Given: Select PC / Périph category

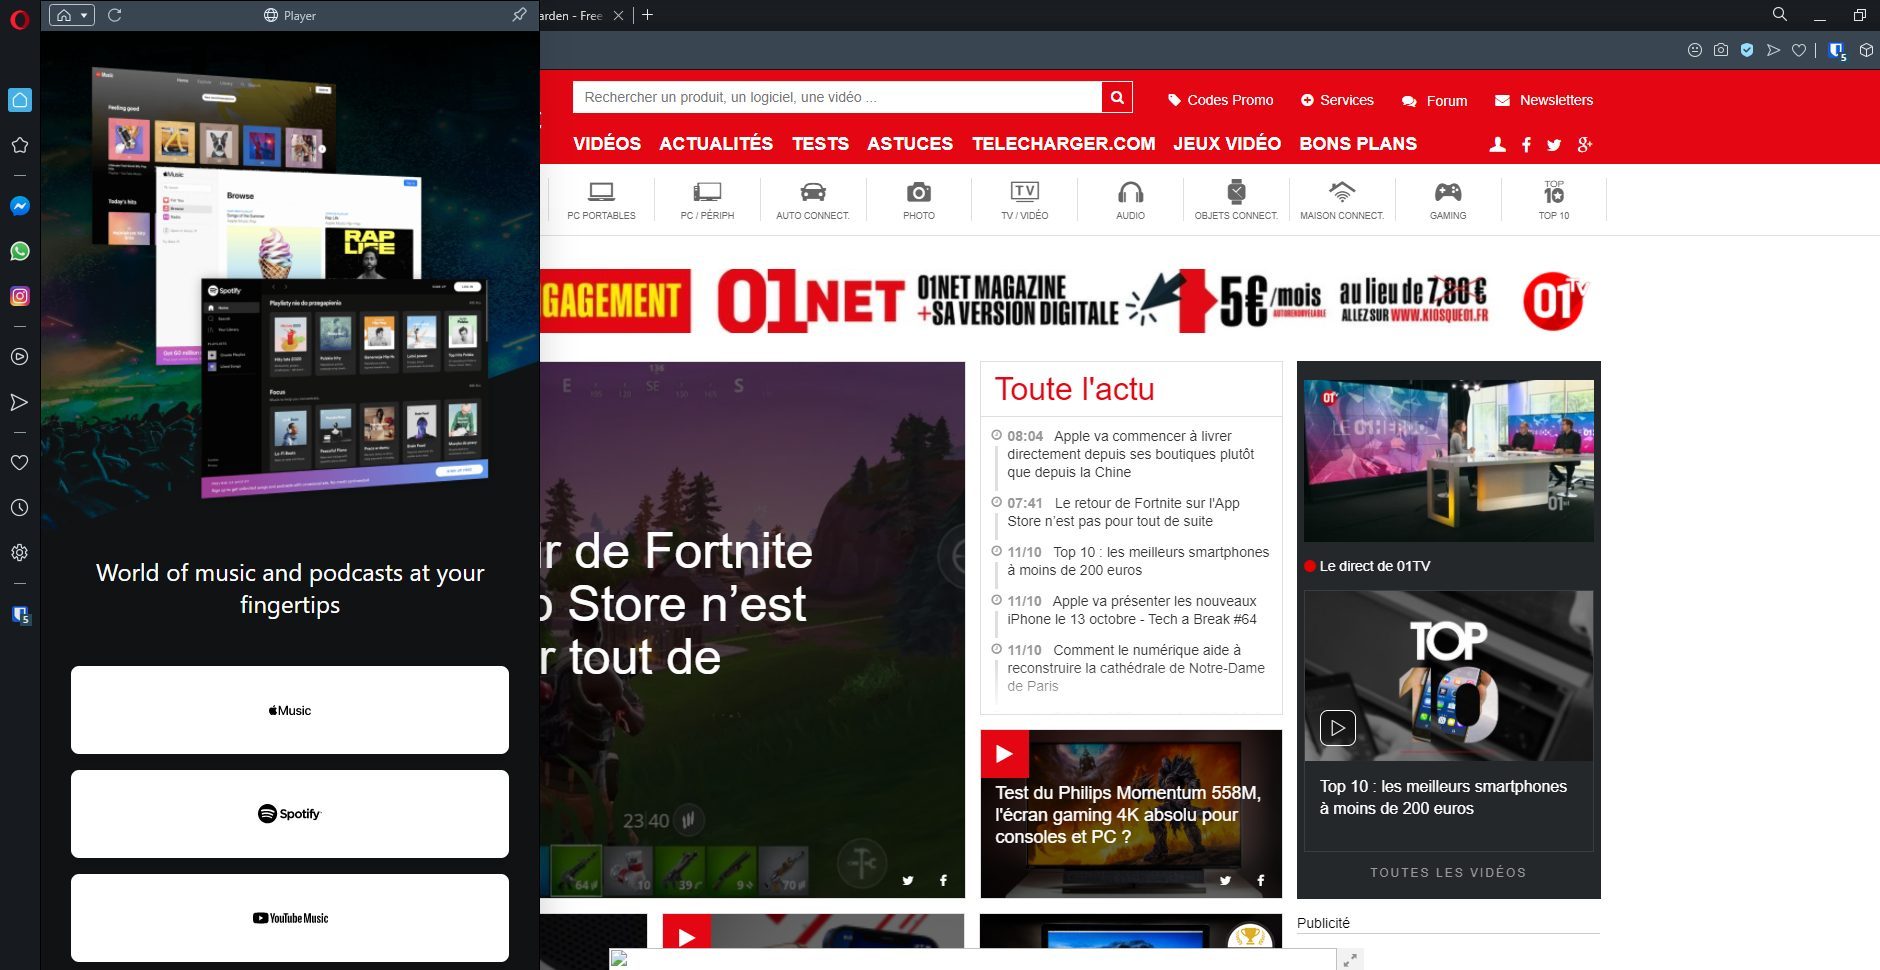Looking at the screenshot, I should pyautogui.click(x=707, y=200).
